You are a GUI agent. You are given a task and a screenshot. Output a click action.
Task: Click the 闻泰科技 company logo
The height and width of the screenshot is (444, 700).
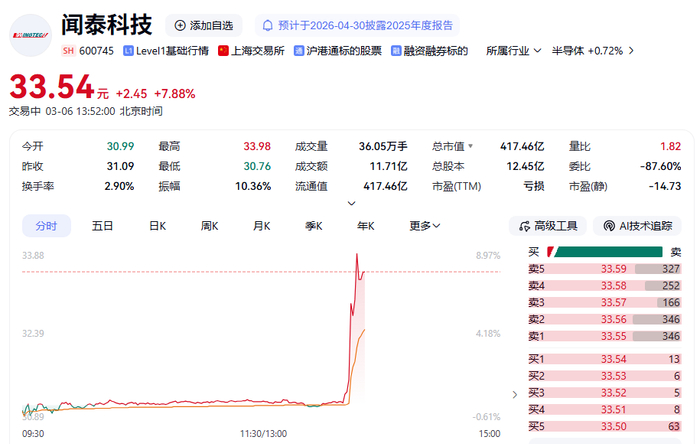[31, 35]
